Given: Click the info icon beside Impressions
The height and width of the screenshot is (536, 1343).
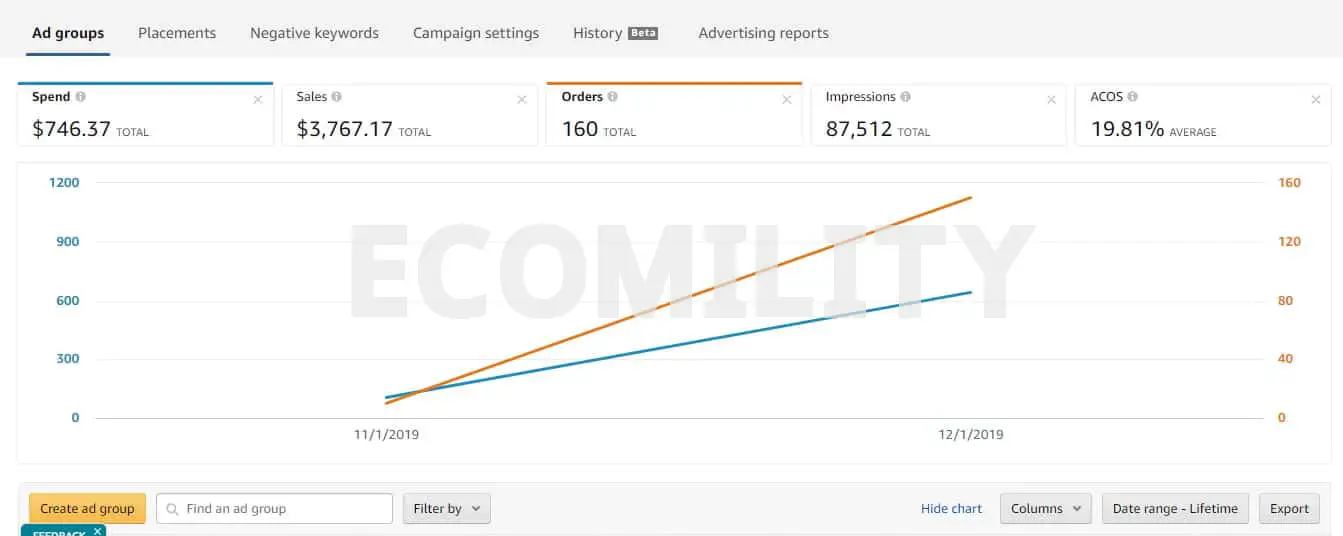Looking at the screenshot, I should tap(905, 97).
